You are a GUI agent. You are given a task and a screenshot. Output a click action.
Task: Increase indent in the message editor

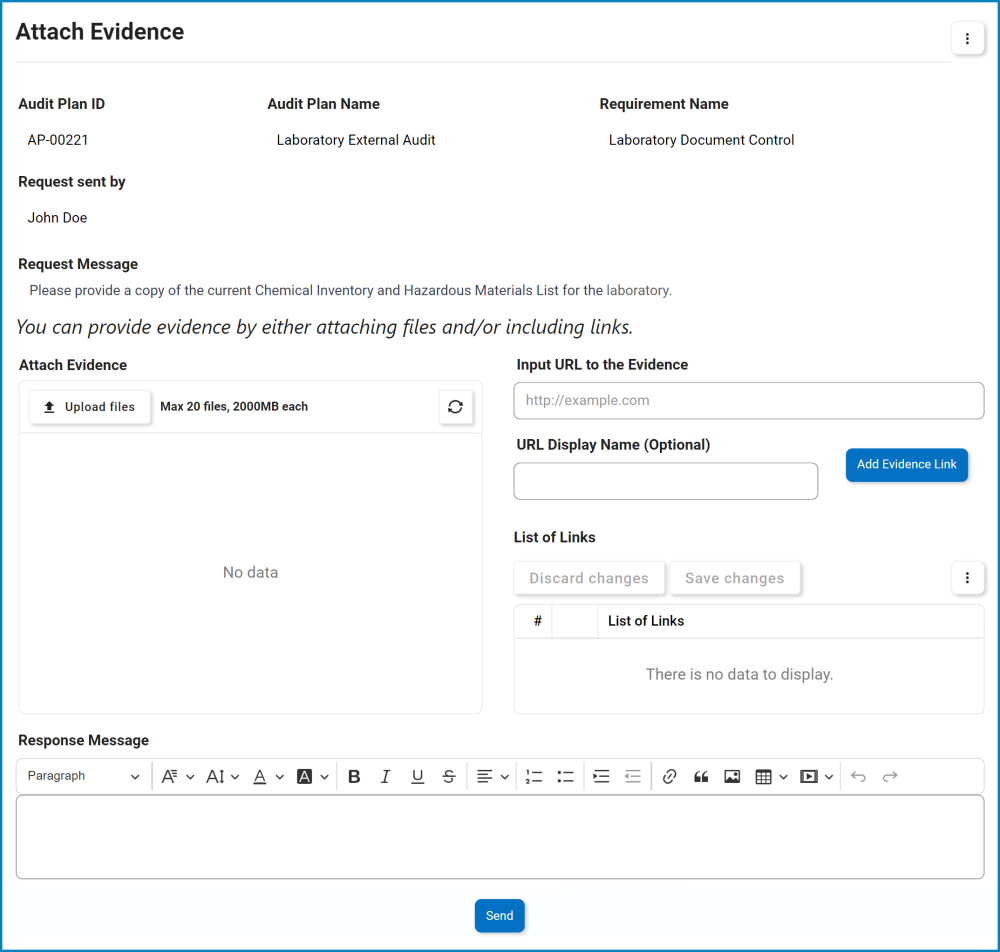click(601, 777)
